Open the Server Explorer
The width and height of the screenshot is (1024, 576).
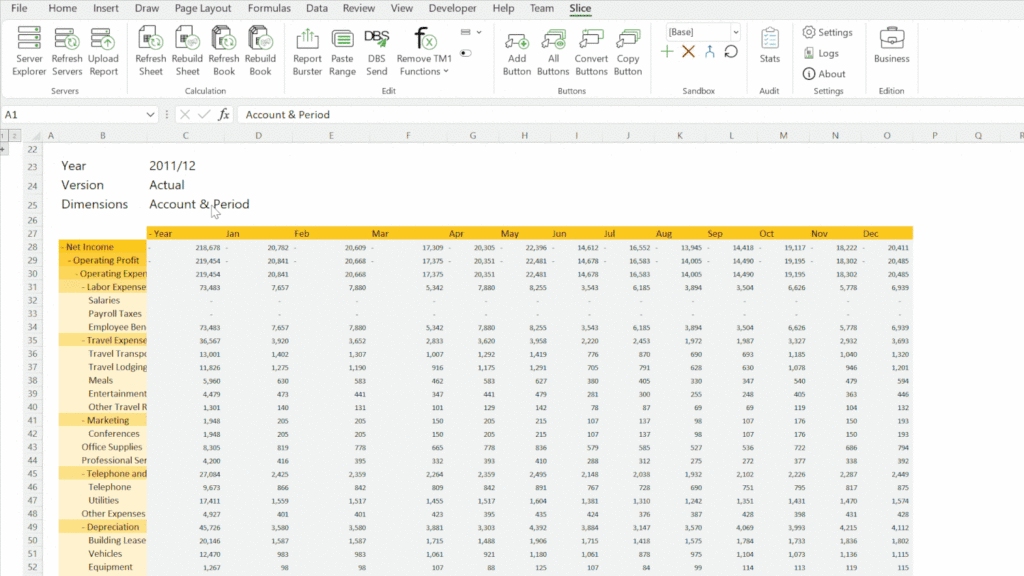tap(29, 51)
